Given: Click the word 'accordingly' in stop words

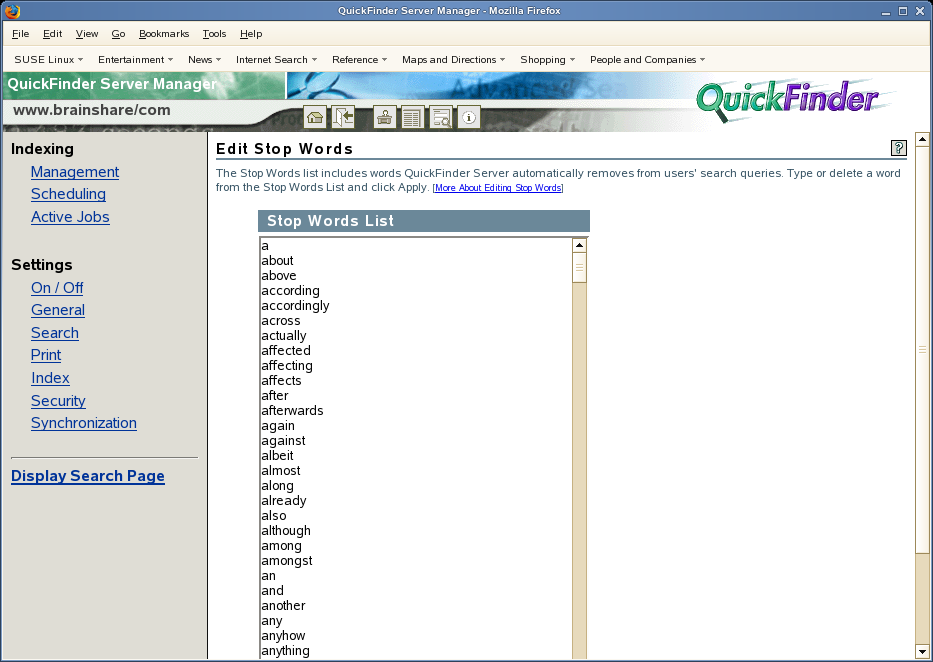Looking at the screenshot, I should pos(295,306).
